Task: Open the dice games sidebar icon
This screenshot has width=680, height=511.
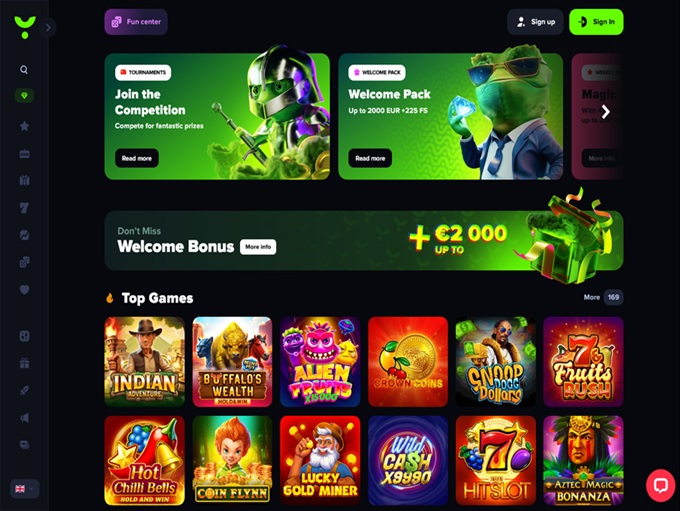Action: pos(24,262)
